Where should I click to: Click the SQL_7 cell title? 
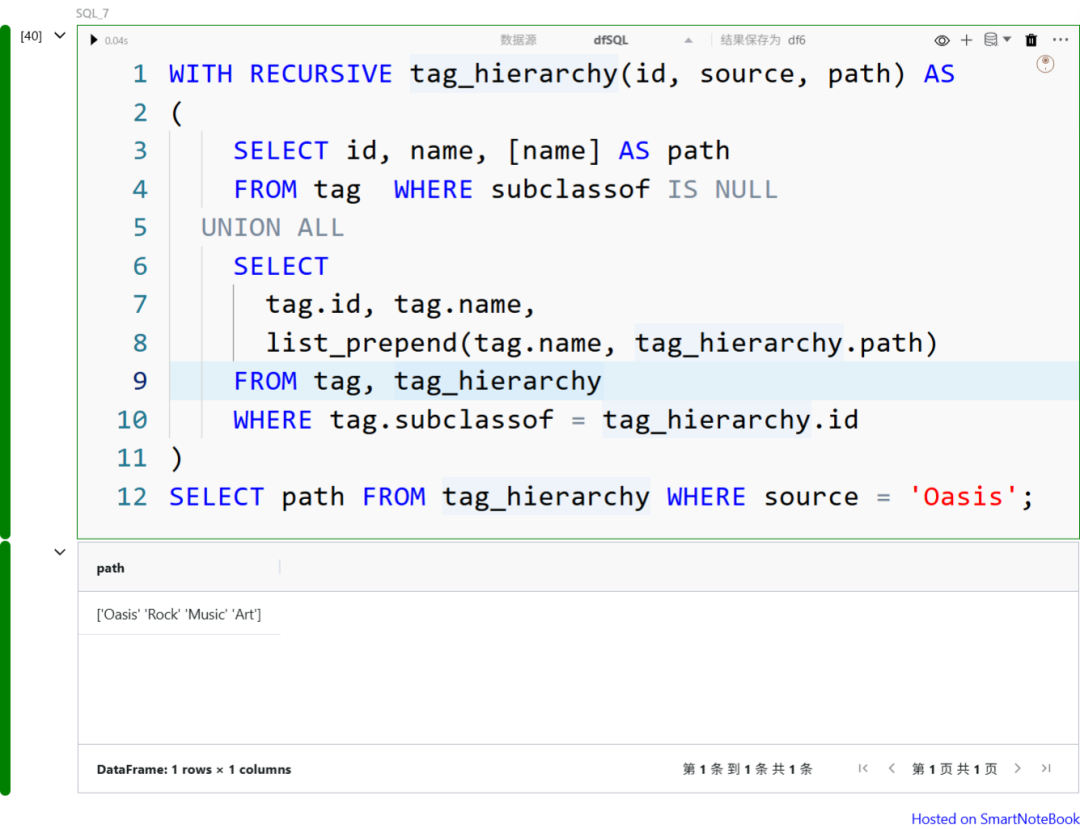(x=92, y=13)
